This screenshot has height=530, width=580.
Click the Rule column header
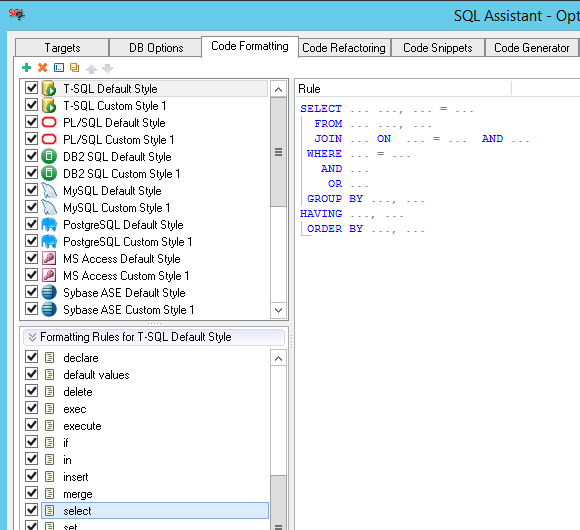pyautogui.click(x=404, y=89)
